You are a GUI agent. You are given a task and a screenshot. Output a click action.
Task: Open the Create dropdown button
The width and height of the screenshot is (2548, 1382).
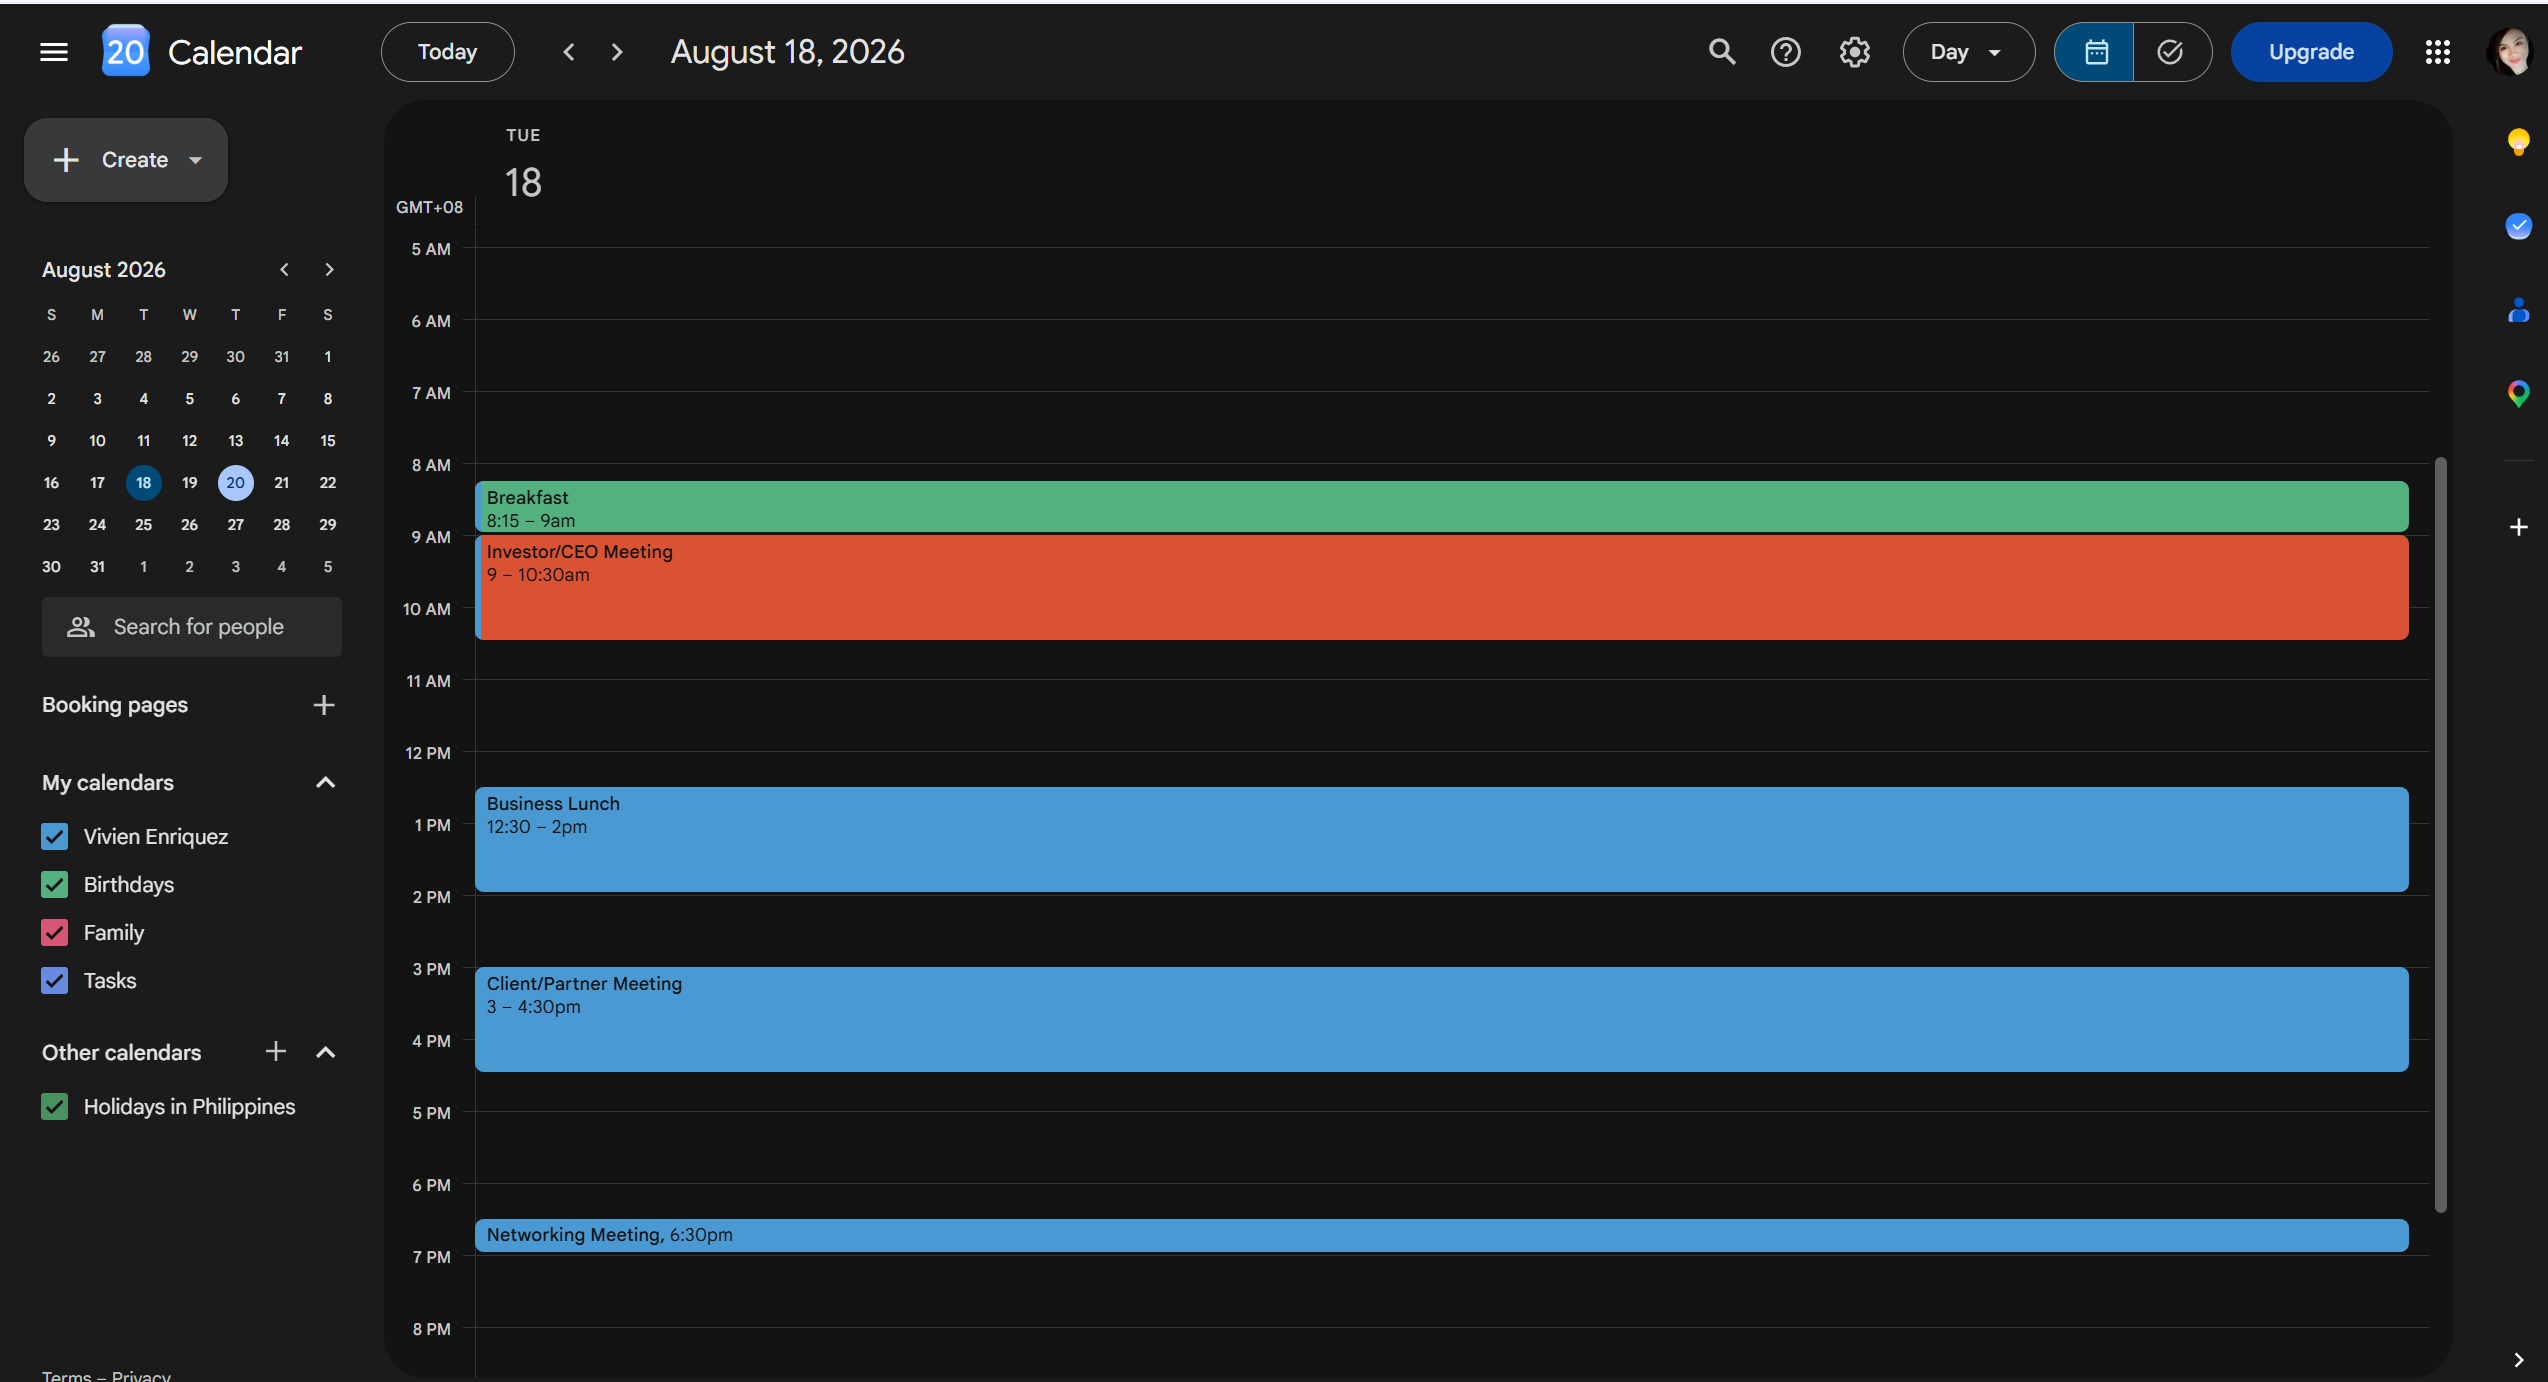tap(126, 160)
